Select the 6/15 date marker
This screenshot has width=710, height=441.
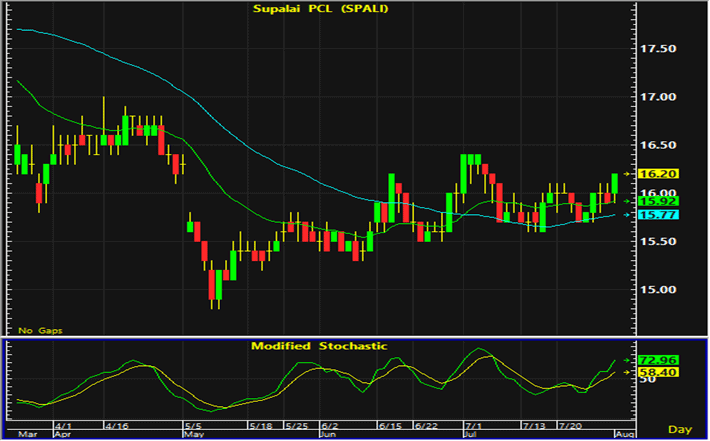[390, 426]
